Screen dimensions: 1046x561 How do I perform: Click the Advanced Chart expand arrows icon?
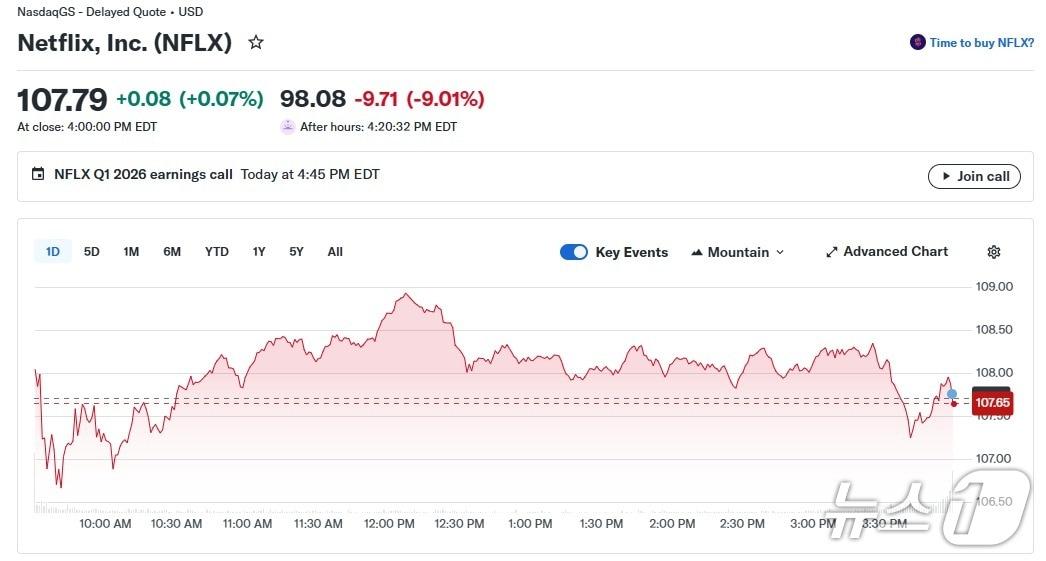coord(831,252)
